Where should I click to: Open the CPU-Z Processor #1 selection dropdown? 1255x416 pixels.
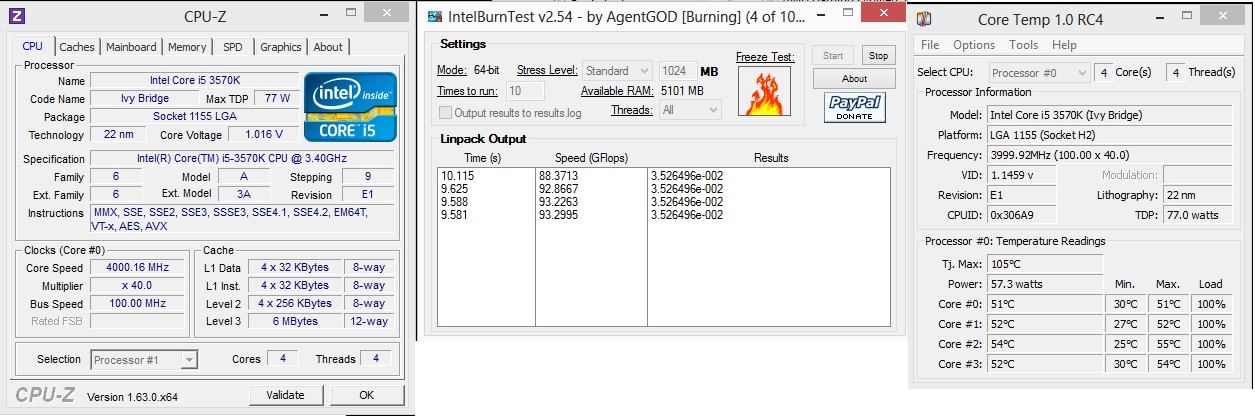143,359
